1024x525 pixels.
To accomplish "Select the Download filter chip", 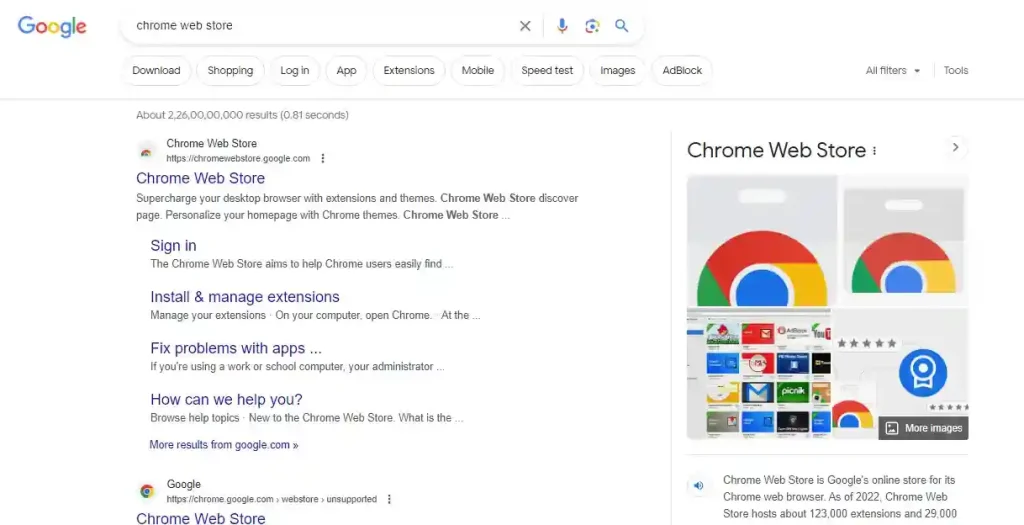I will click(156, 71).
